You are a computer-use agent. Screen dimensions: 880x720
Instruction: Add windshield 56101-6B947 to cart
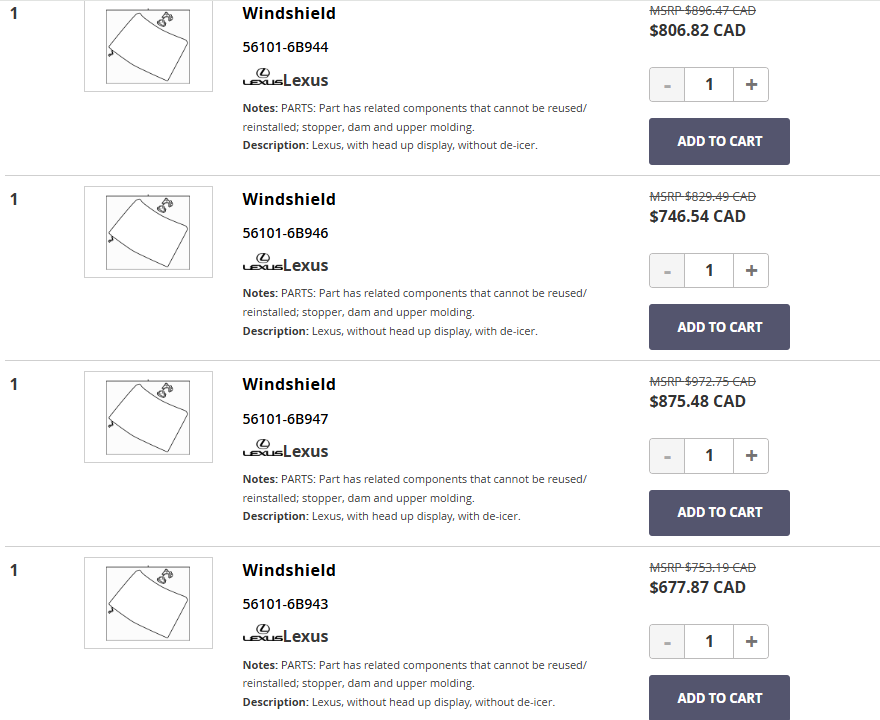point(719,512)
